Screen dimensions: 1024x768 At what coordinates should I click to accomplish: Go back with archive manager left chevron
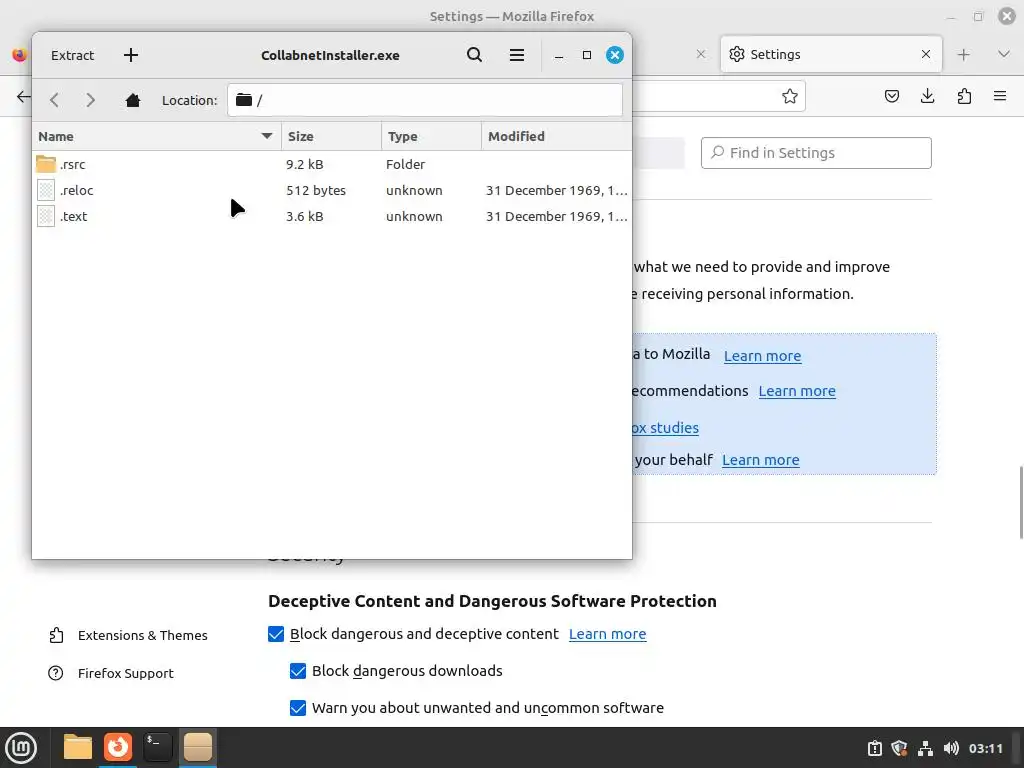55,100
